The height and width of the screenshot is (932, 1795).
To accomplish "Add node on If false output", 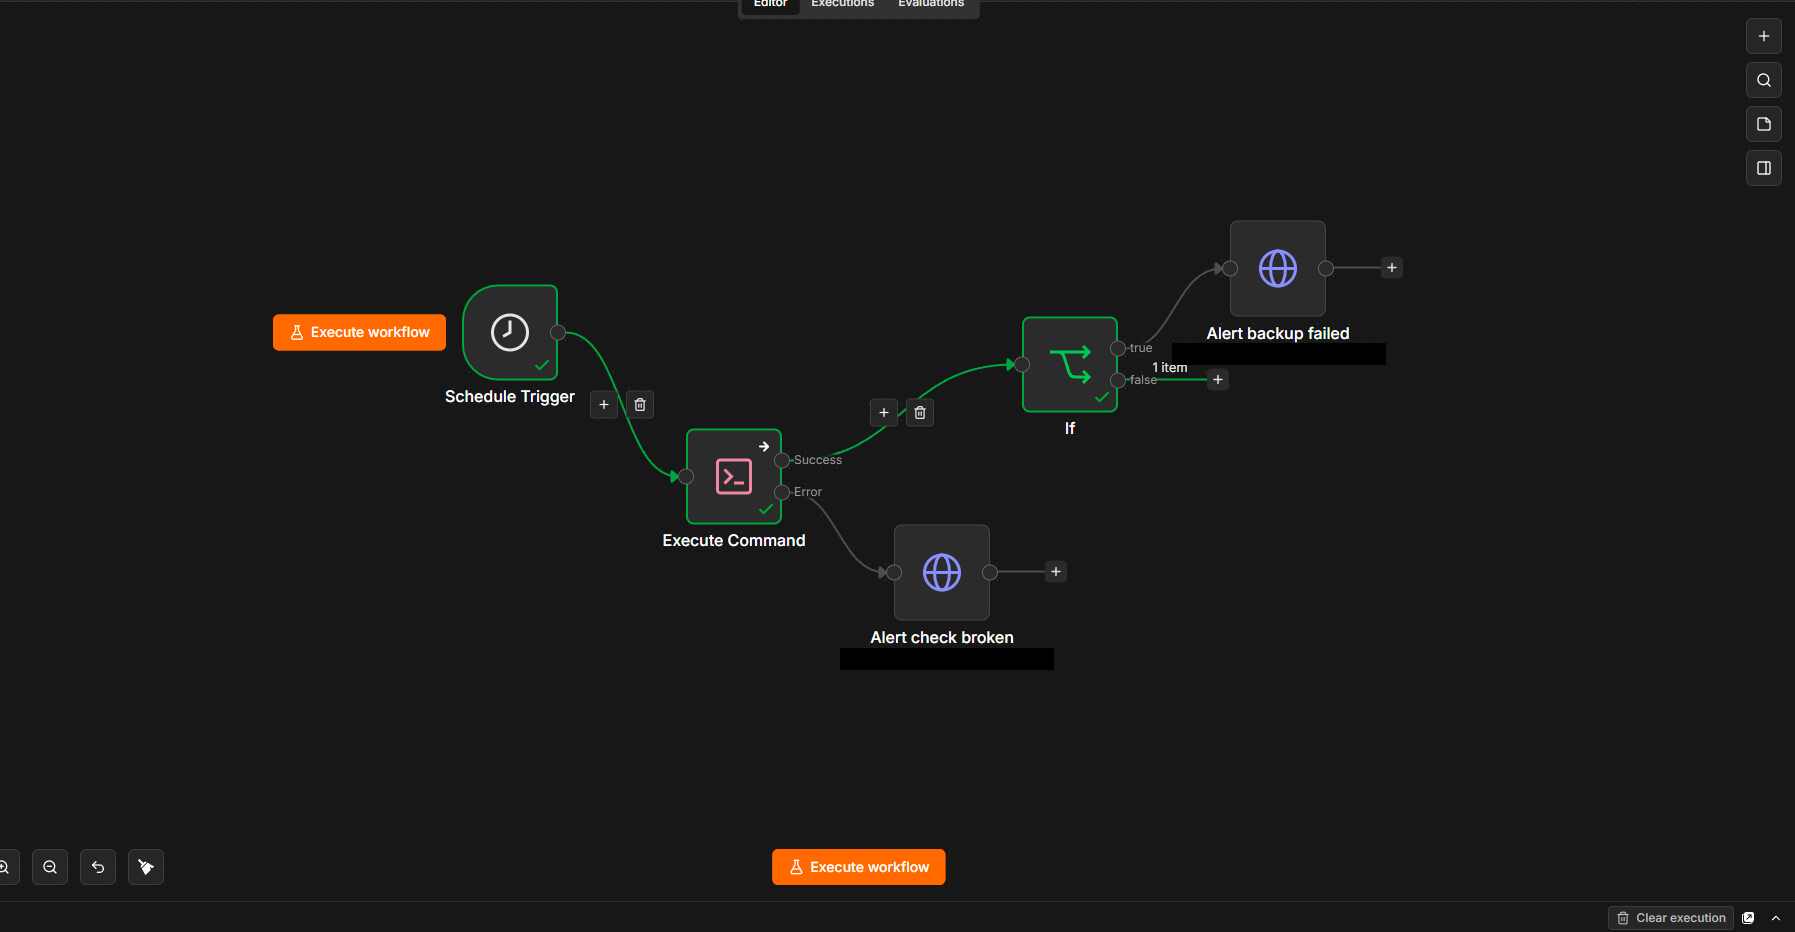I will click(1218, 380).
